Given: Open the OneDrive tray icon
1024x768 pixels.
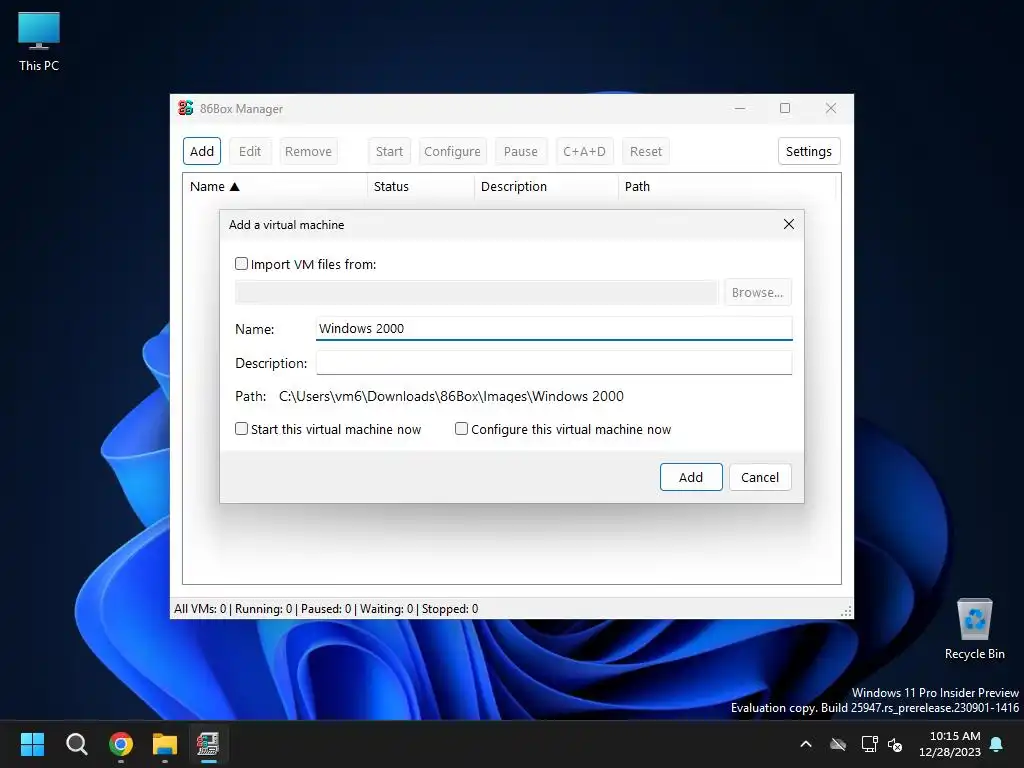Looking at the screenshot, I should (x=838, y=744).
